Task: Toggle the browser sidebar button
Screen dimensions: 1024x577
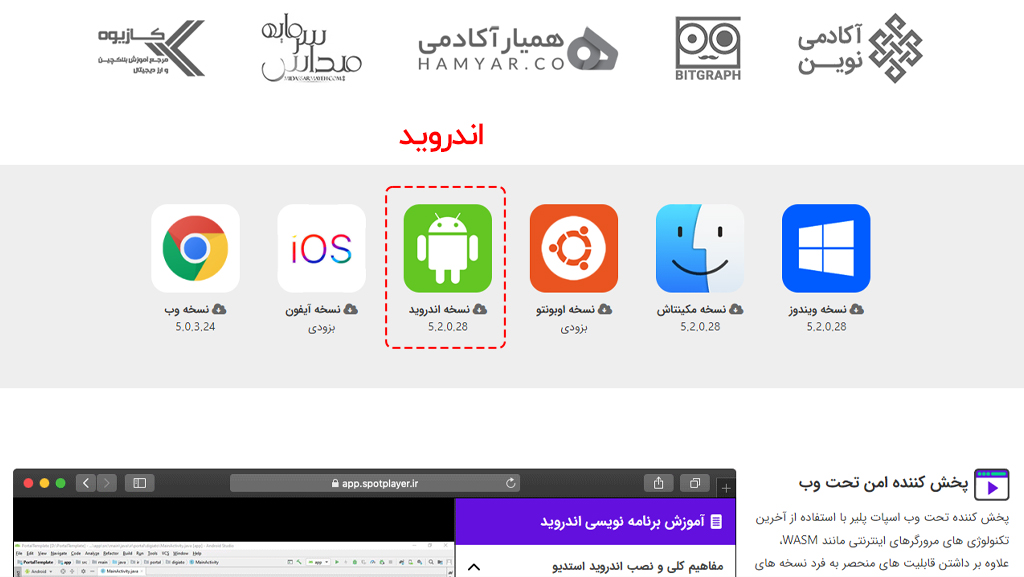Action: tap(140, 483)
